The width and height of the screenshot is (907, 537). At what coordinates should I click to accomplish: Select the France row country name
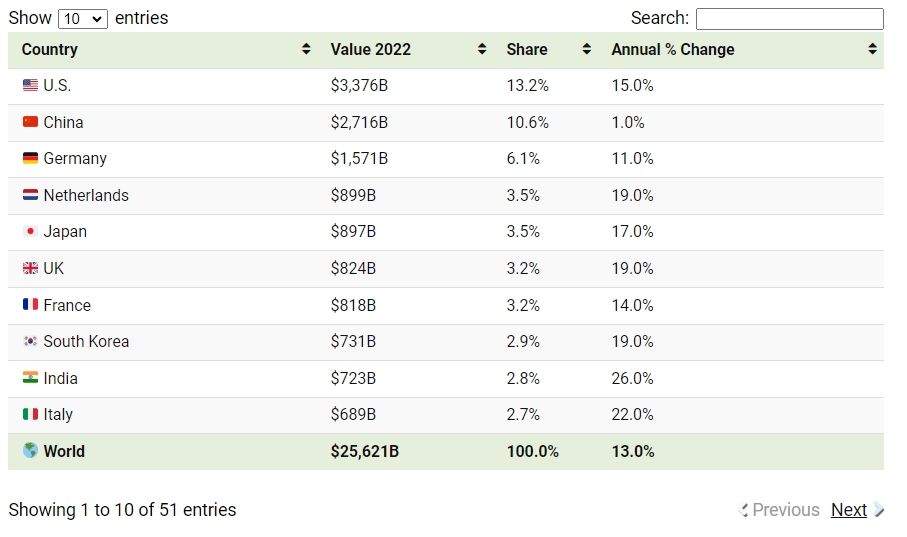click(67, 305)
